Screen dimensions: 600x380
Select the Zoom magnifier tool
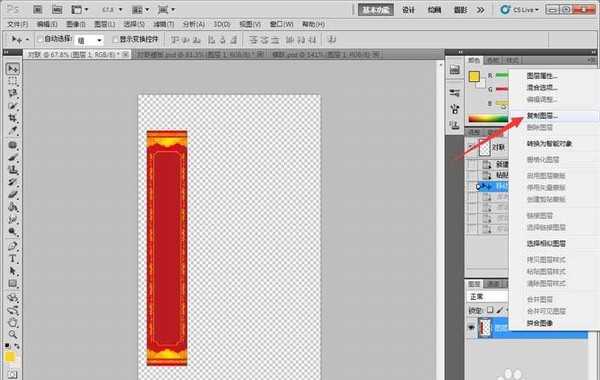point(13,334)
